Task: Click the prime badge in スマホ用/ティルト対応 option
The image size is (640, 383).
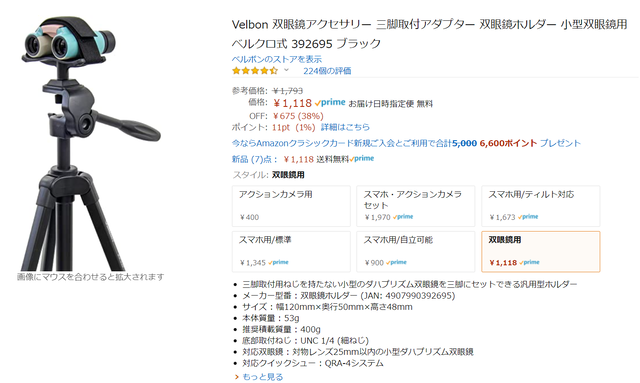Action: tap(528, 217)
